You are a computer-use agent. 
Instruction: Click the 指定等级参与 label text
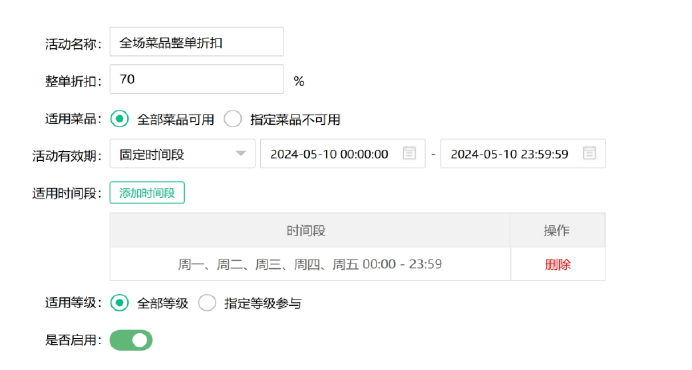pos(263,304)
